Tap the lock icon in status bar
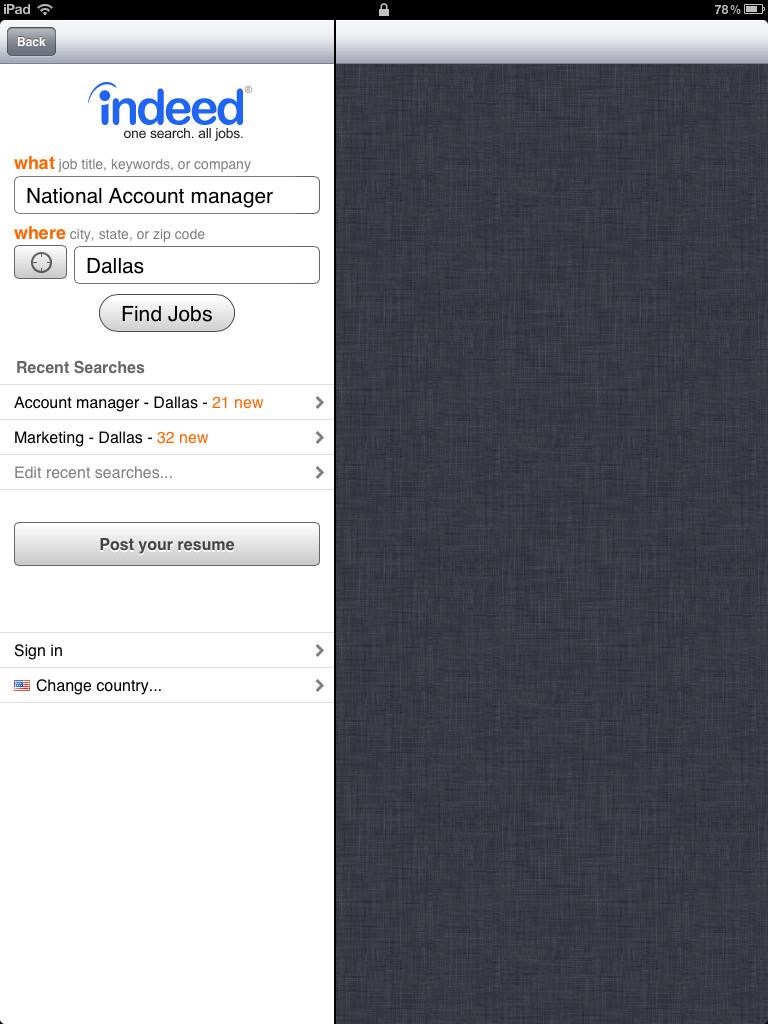This screenshot has width=768, height=1024. click(x=384, y=9)
